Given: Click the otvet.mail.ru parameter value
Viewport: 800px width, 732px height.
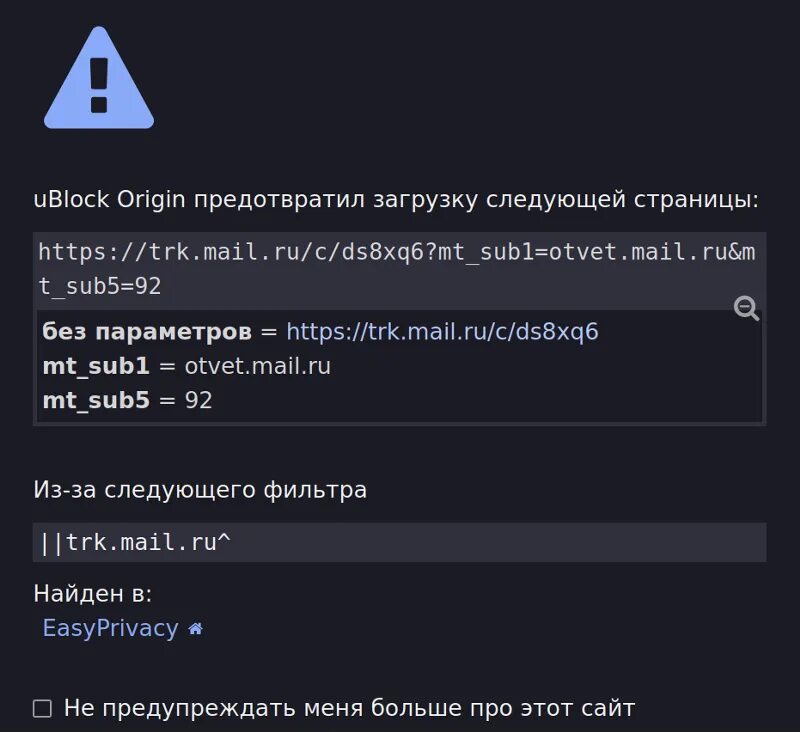Looking at the screenshot, I should [257, 366].
